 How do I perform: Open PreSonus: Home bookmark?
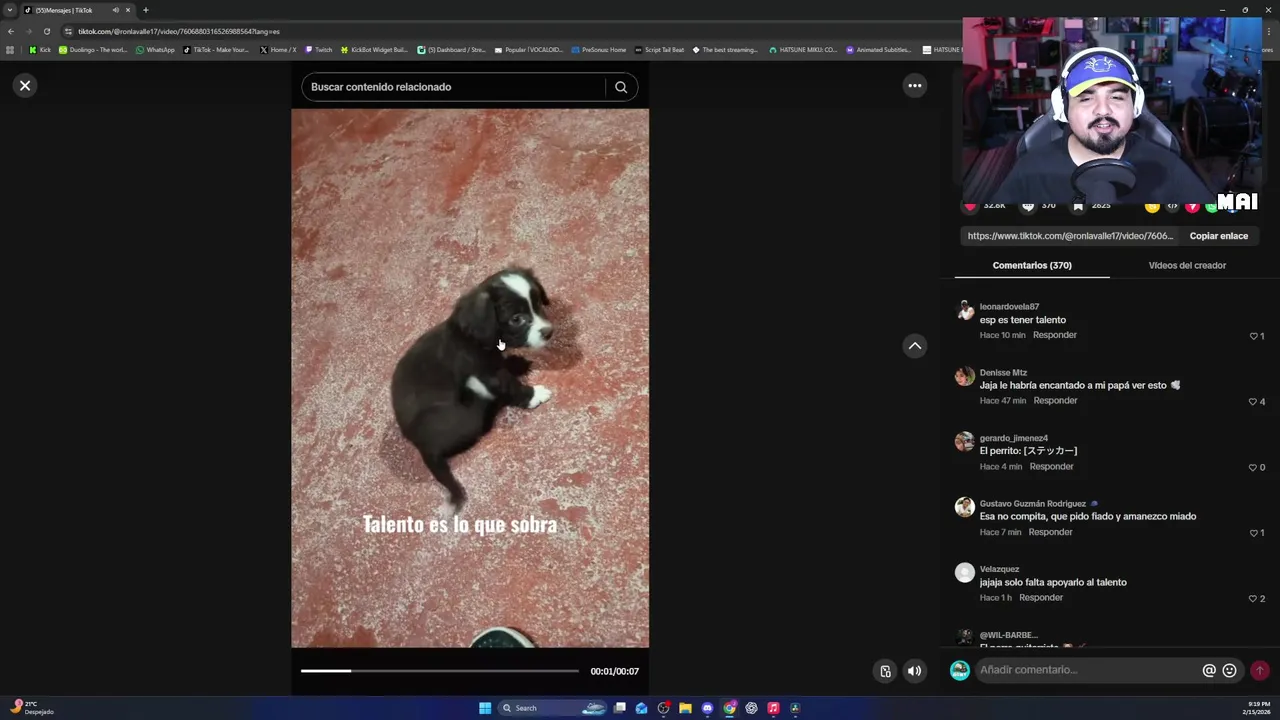point(599,50)
